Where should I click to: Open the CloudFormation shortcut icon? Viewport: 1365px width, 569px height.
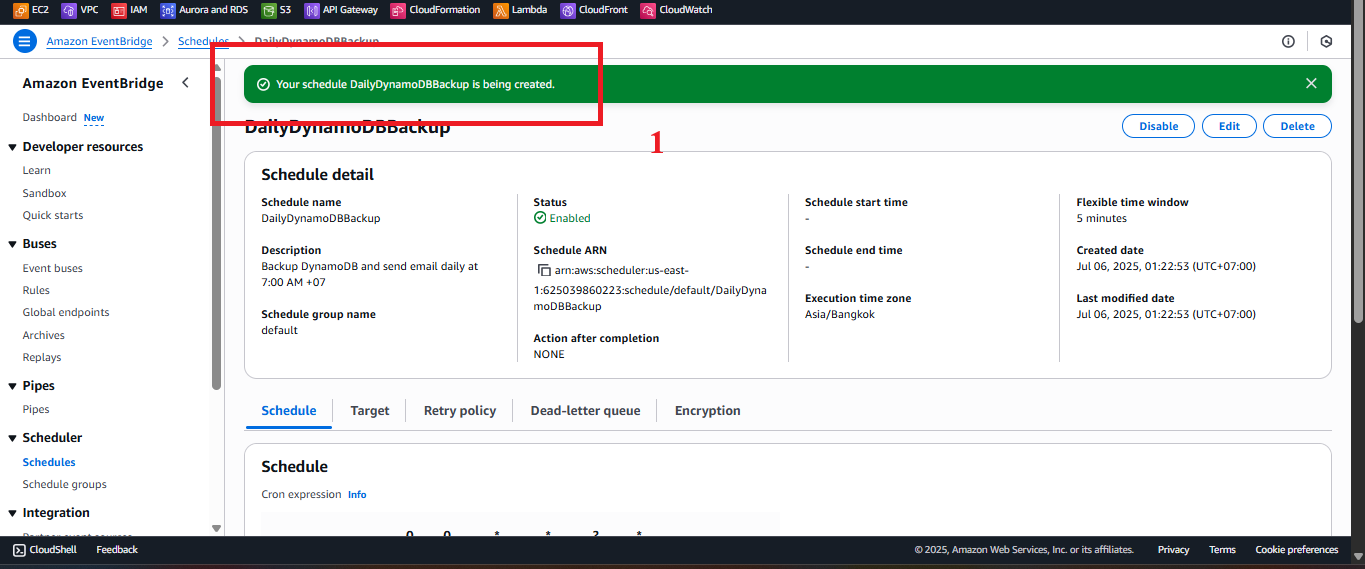tap(398, 10)
